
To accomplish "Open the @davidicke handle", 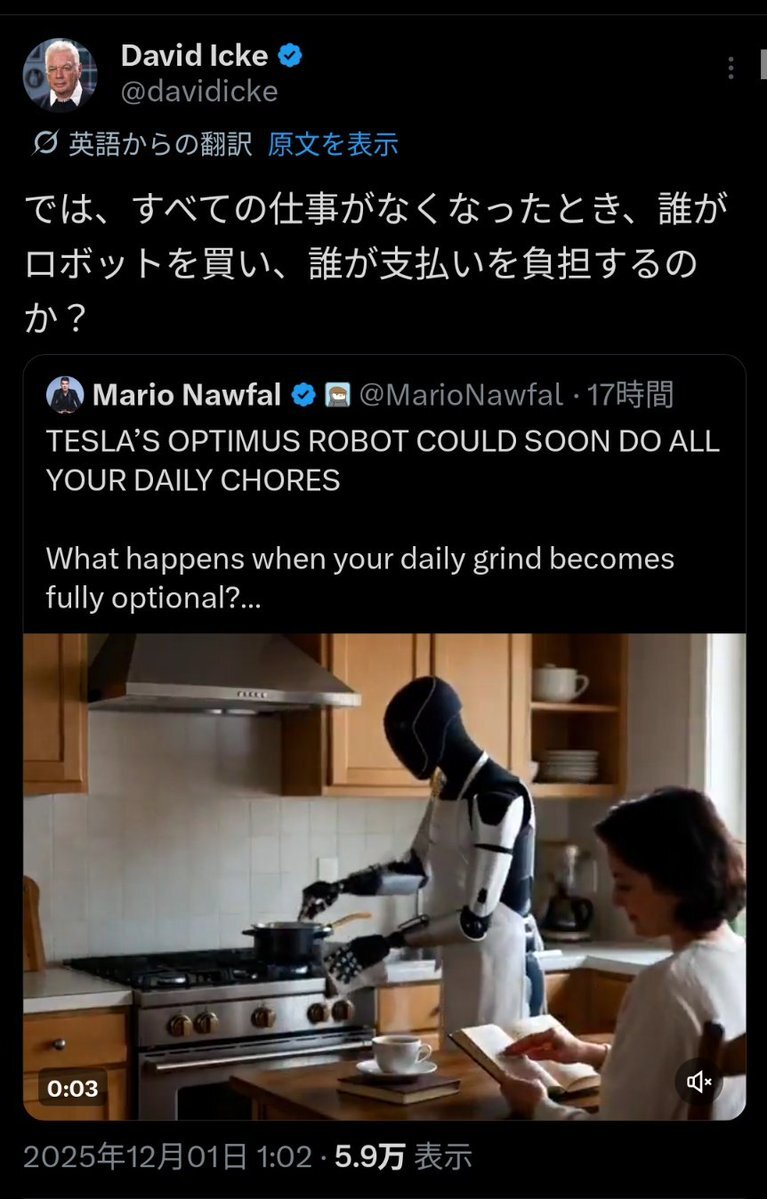I will 199,92.
